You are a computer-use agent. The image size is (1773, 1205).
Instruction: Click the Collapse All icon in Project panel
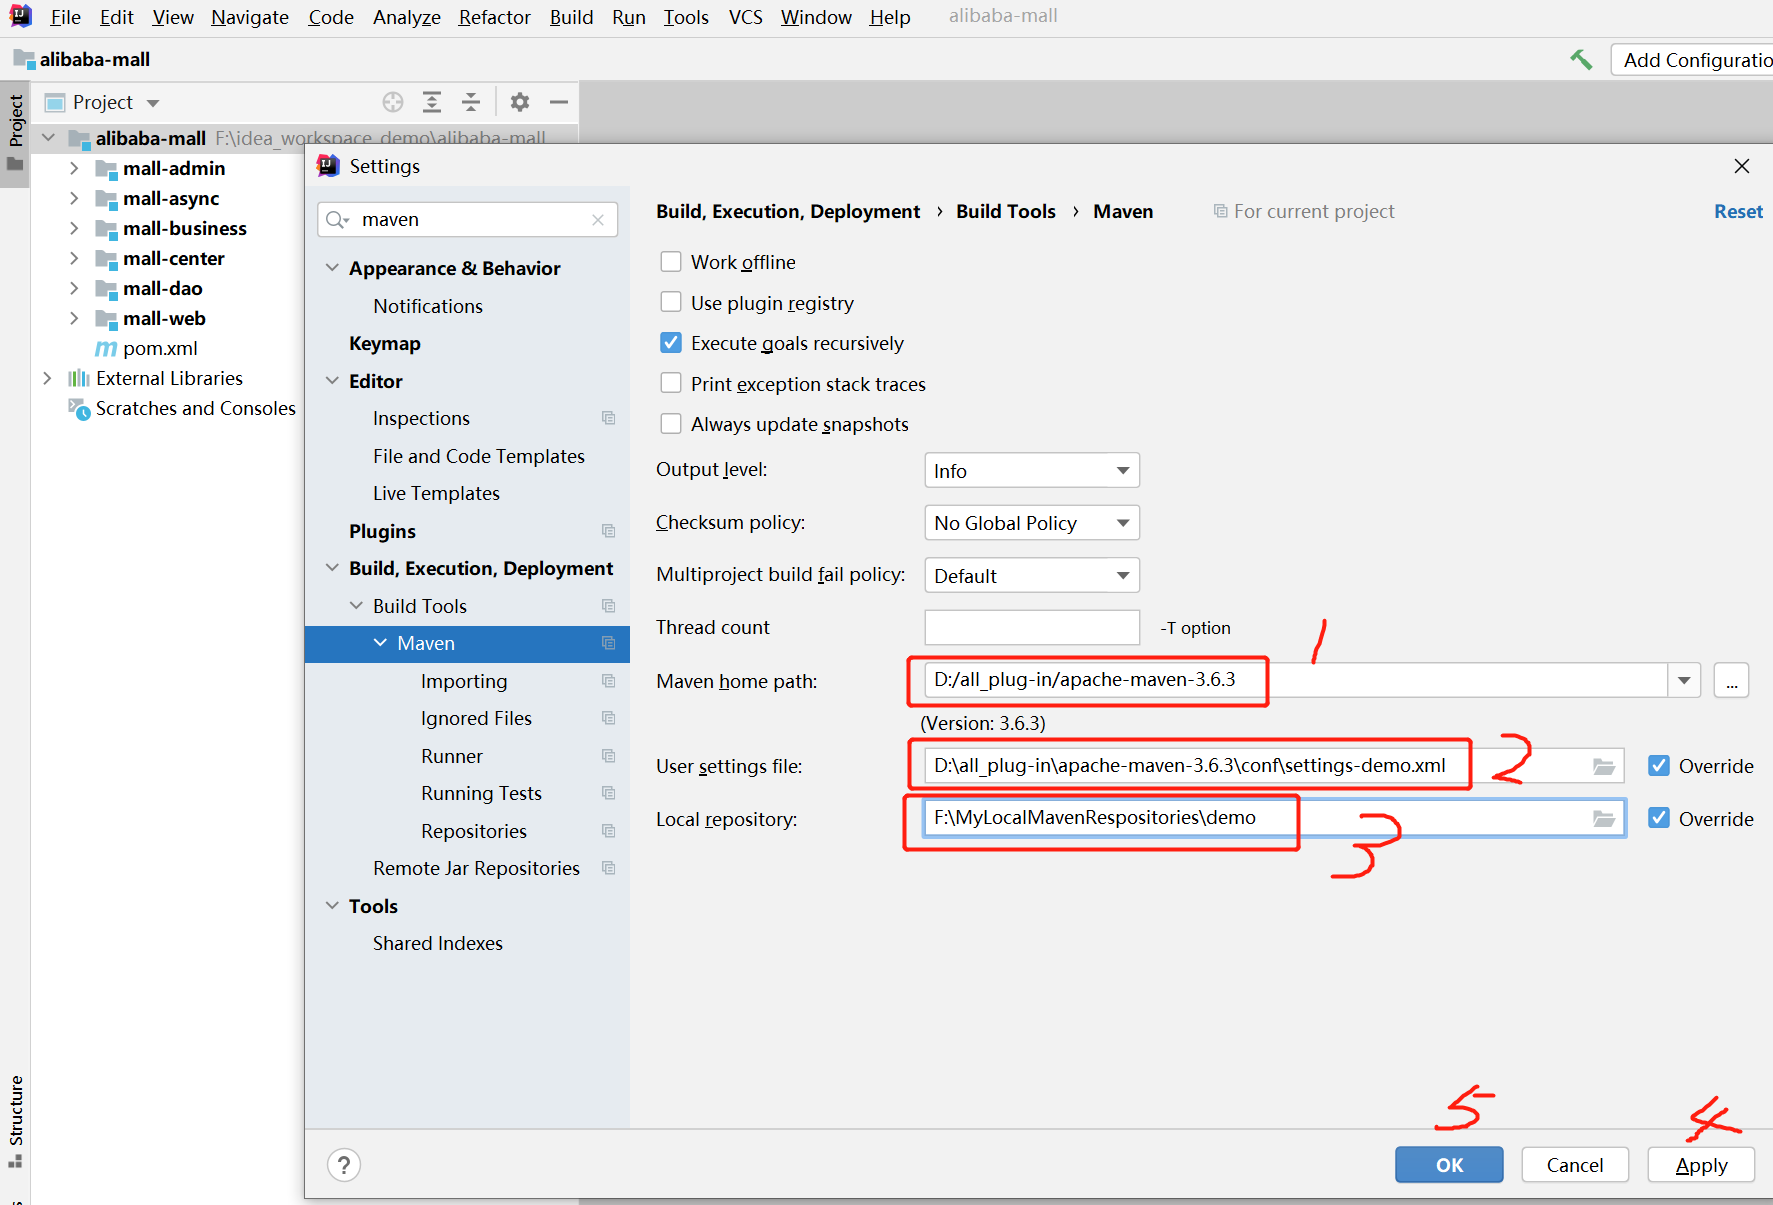click(471, 102)
